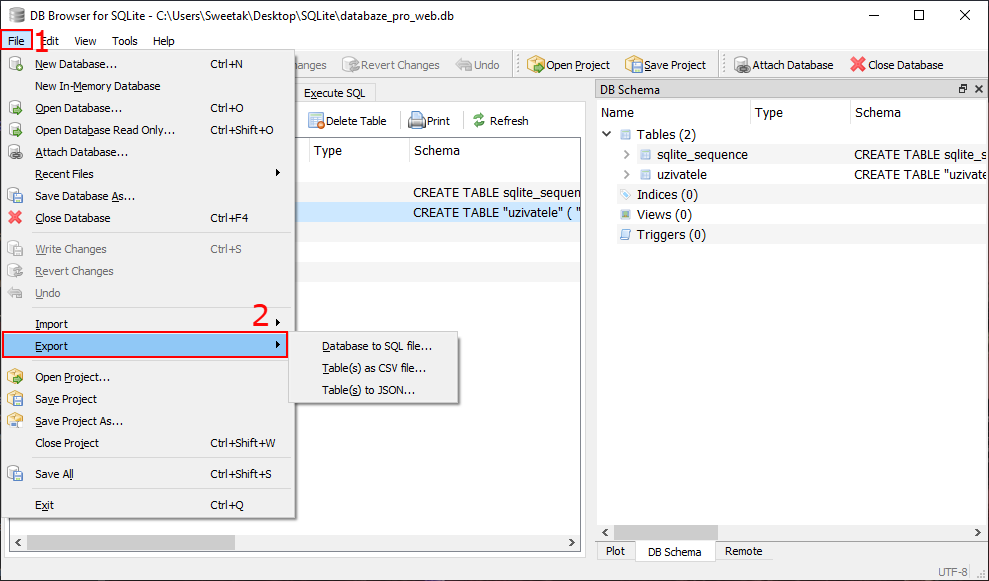Collapse the Tables (2) node

click(x=607, y=134)
